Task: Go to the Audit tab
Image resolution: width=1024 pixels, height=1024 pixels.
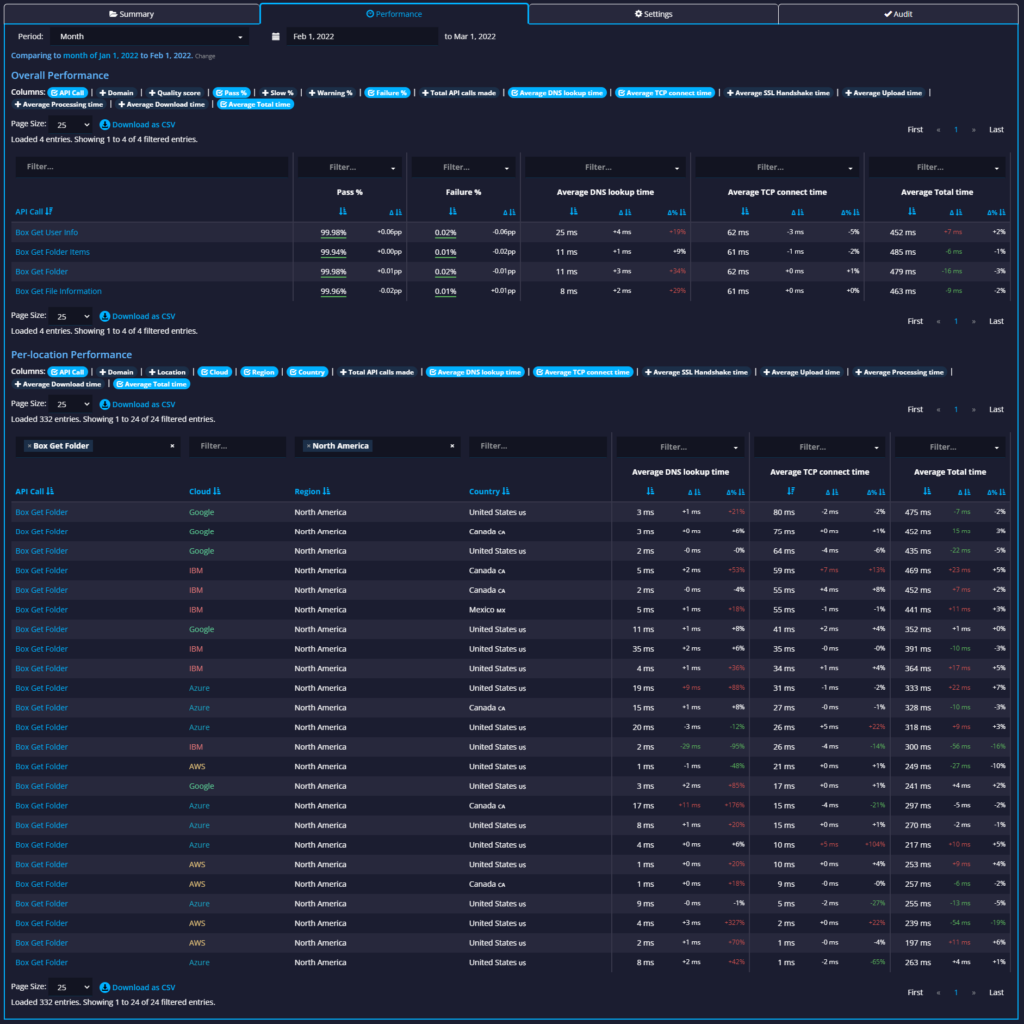Action: [898, 14]
